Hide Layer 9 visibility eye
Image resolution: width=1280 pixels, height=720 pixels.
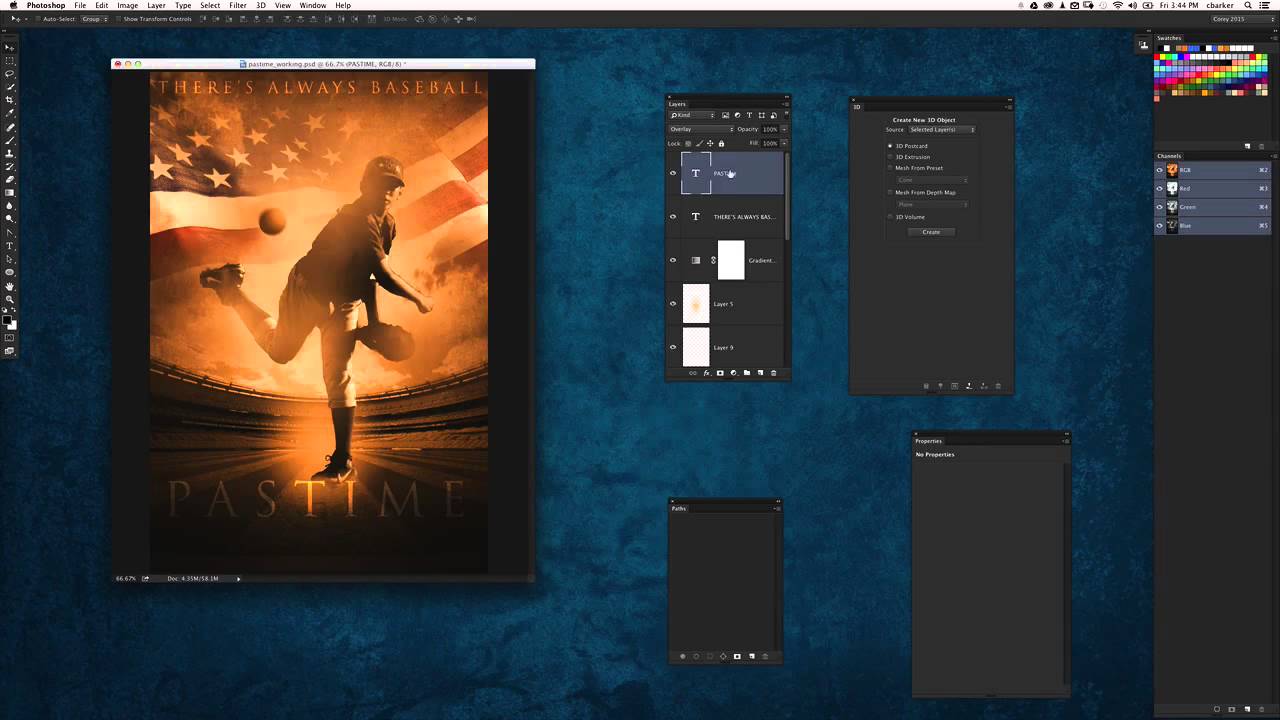coord(672,347)
